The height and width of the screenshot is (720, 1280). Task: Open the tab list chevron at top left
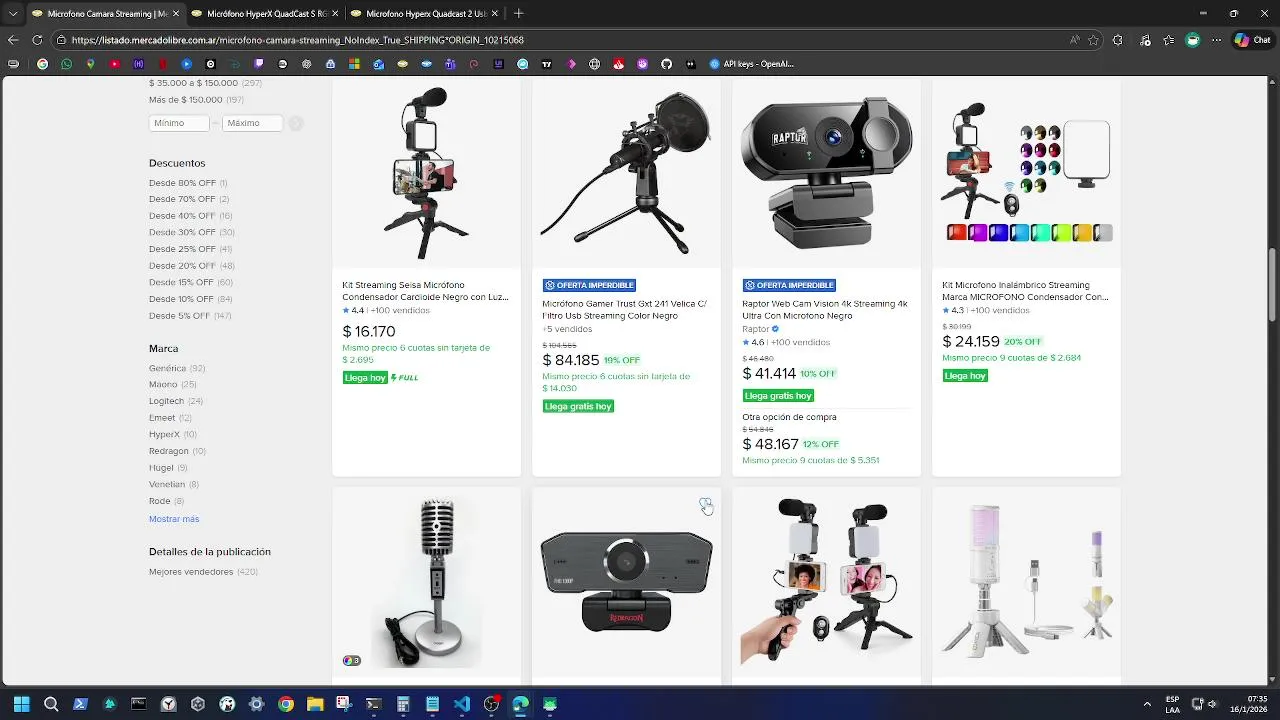pyautogui.click(x=13, y=14)
